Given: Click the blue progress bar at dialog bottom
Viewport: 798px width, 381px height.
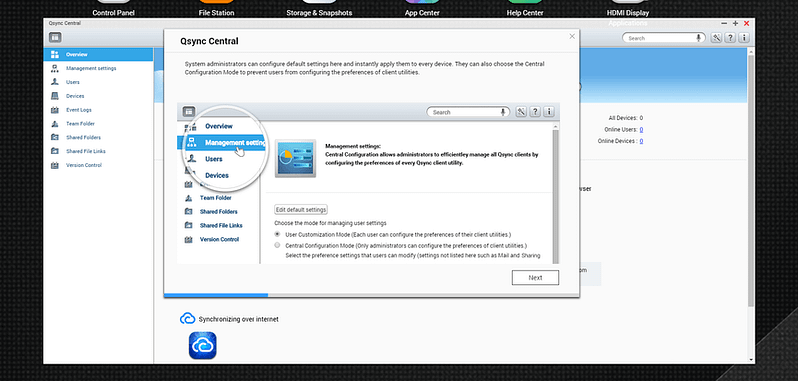Looking at the screenshot, I should coord(216,295).
